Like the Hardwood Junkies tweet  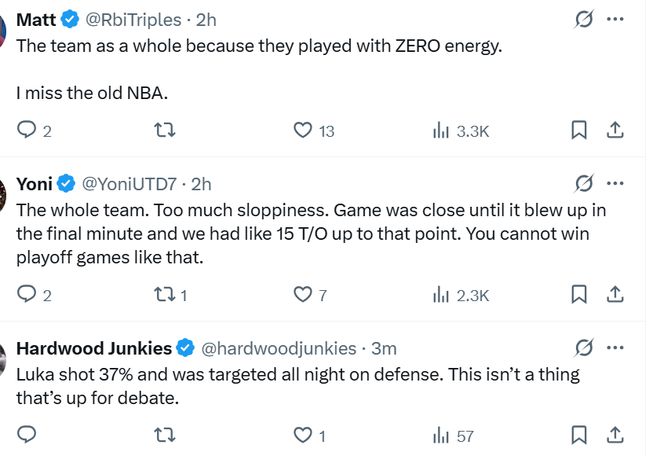(302, 435)
